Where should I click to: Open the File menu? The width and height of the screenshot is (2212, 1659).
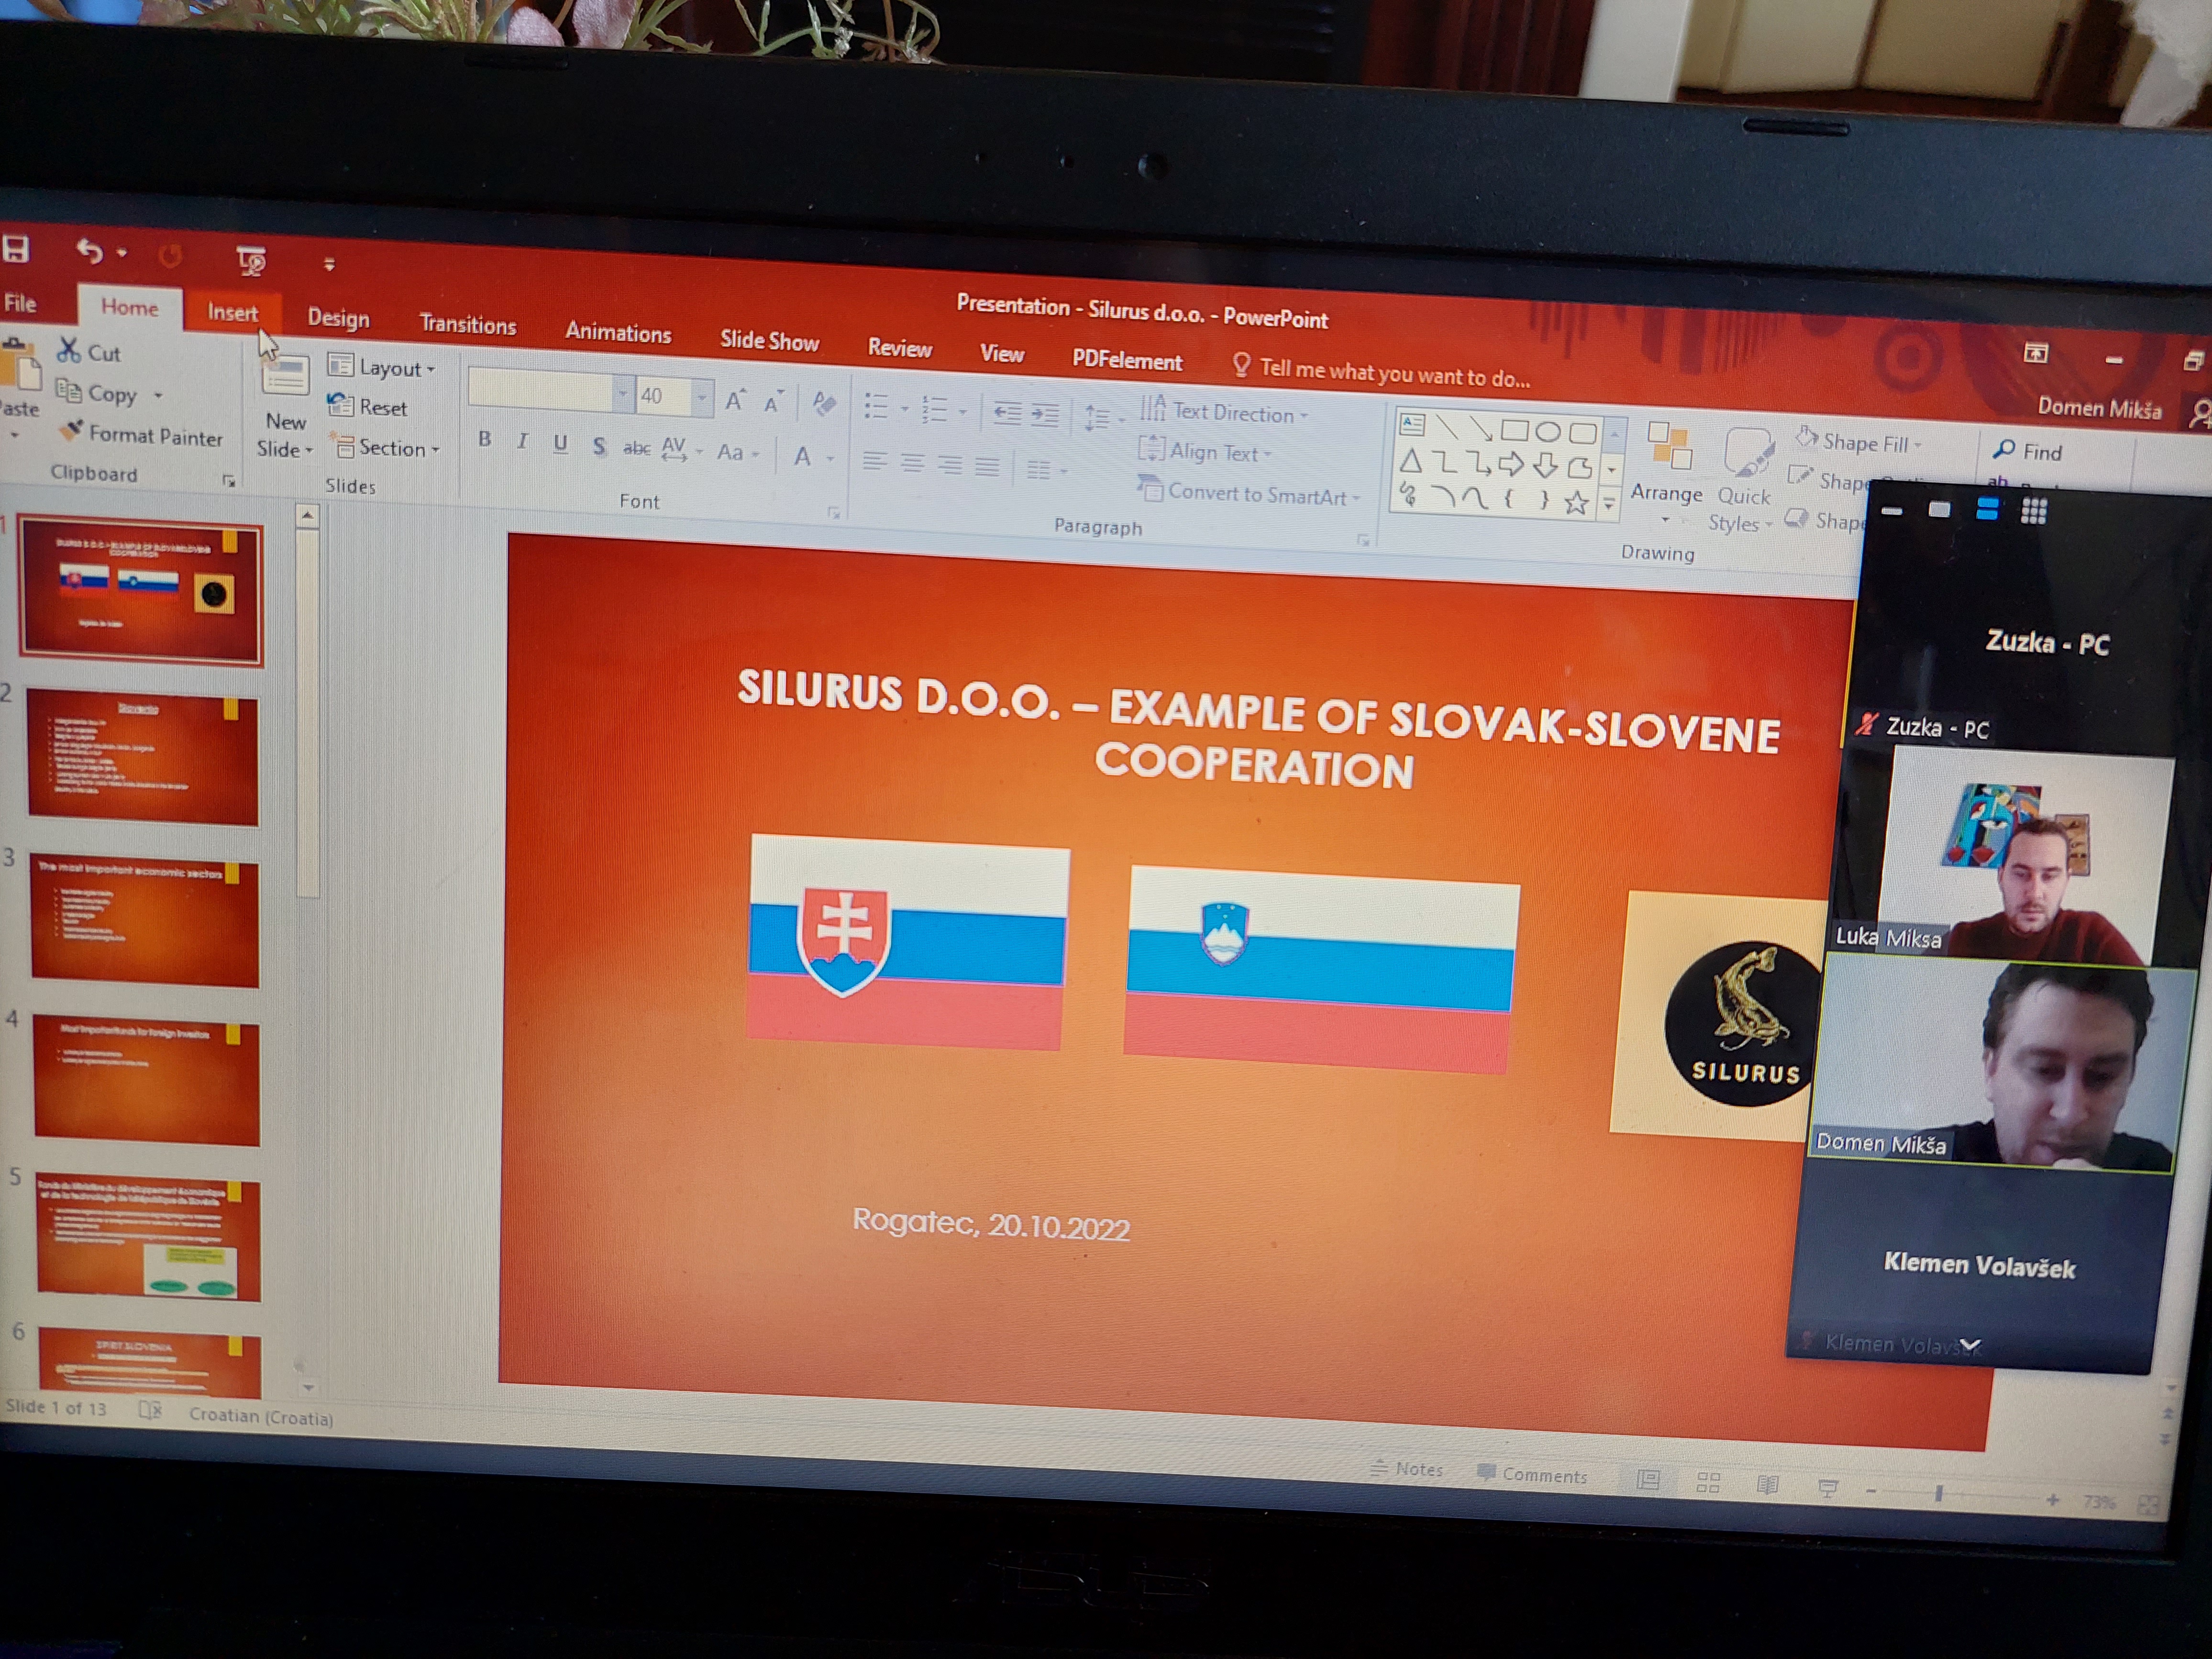click(19, 303)
